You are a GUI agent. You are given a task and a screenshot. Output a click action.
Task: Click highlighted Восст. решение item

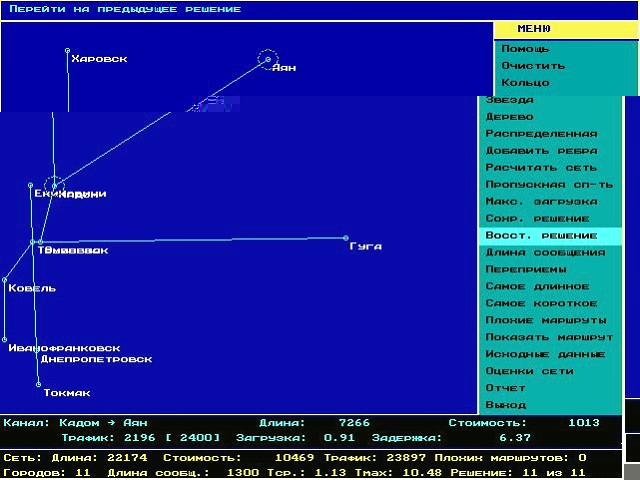[550, 236]
